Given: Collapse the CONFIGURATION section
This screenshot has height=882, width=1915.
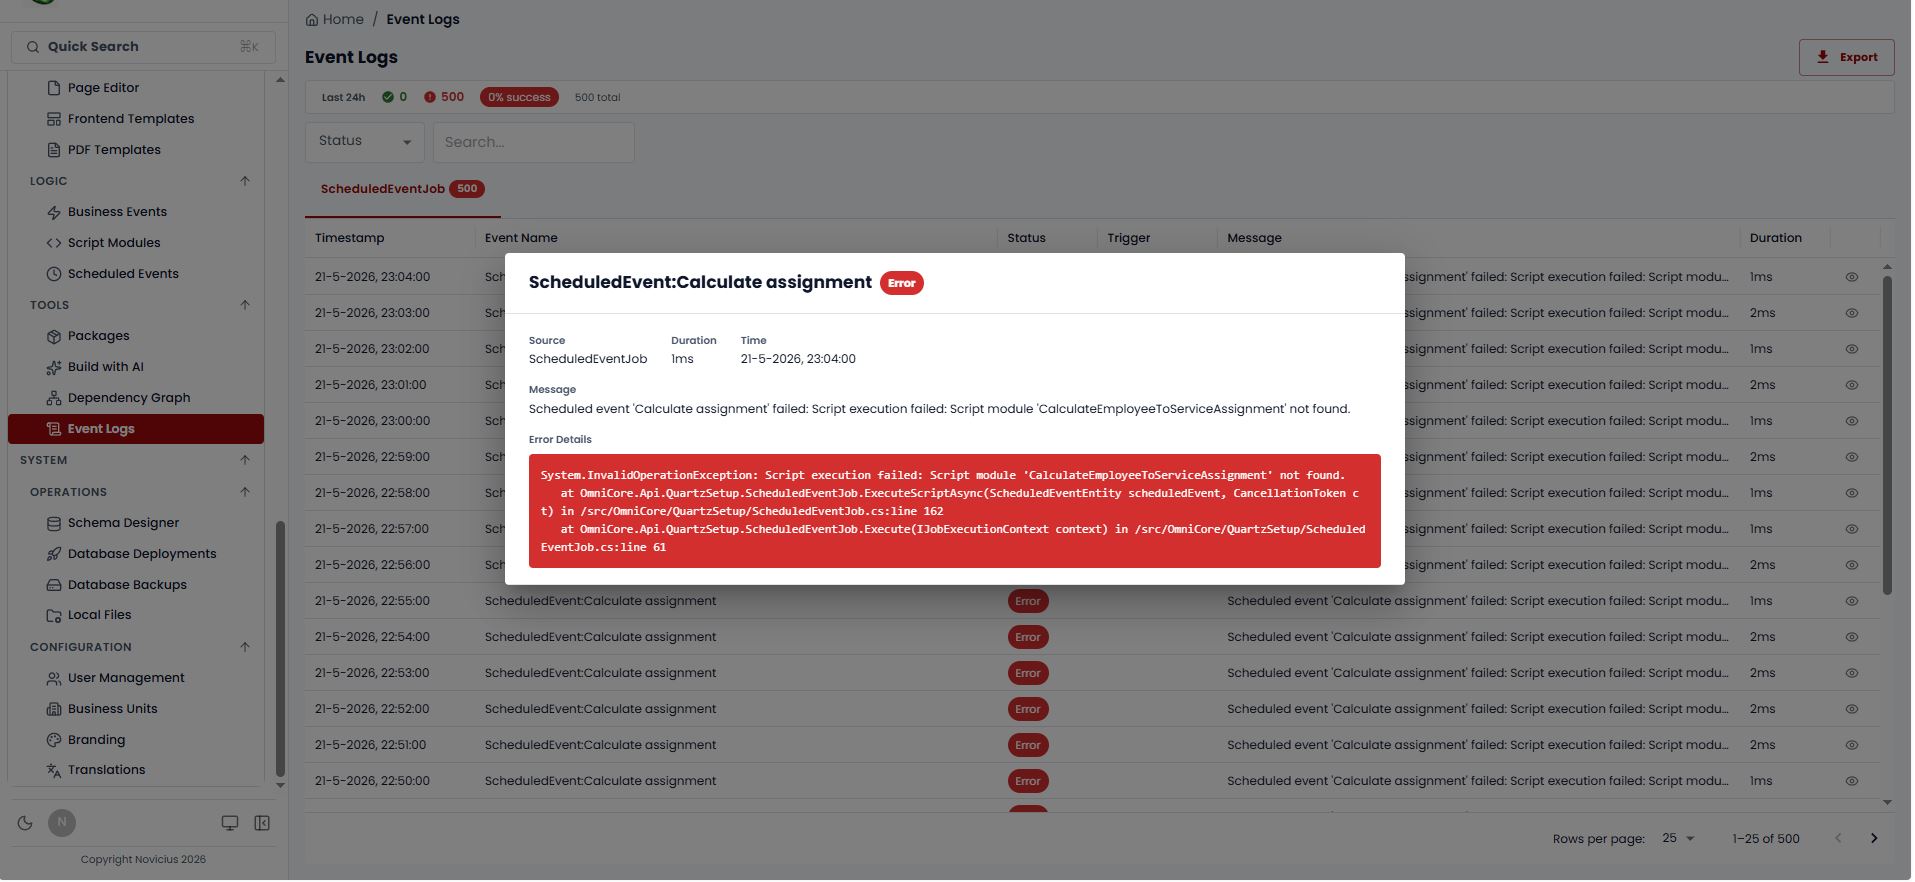Looking at the screenshot, I should [245, 647].
